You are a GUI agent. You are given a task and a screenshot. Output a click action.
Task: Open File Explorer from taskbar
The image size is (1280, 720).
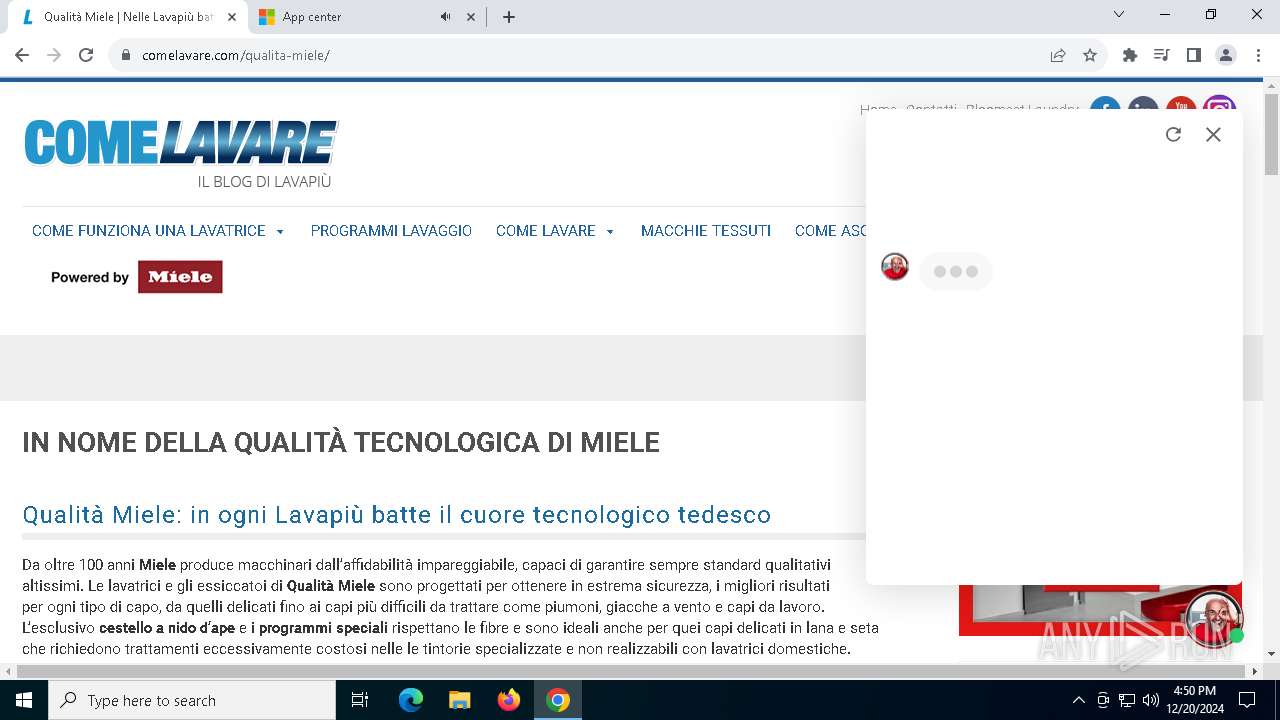coord(459,700)
